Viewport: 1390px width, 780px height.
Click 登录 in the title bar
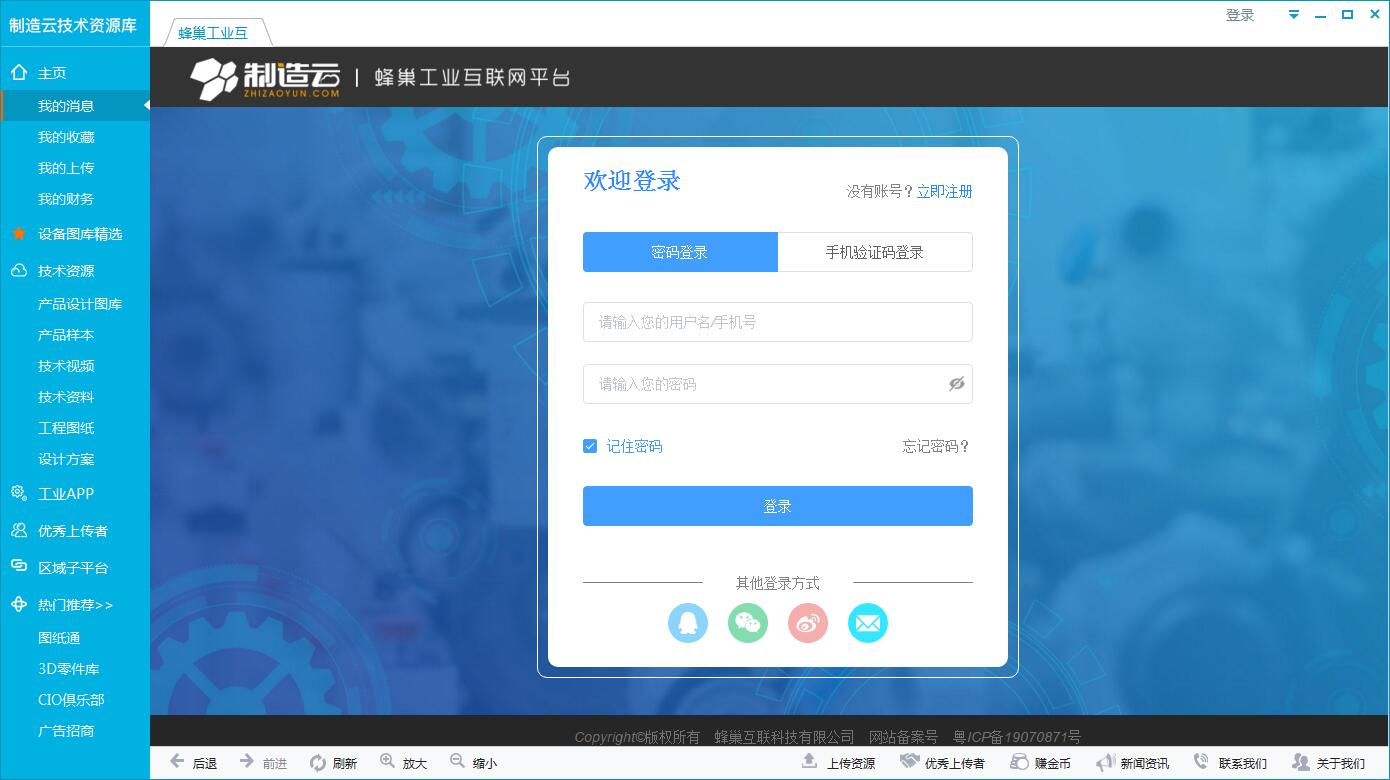click(x=1240, y=15)
